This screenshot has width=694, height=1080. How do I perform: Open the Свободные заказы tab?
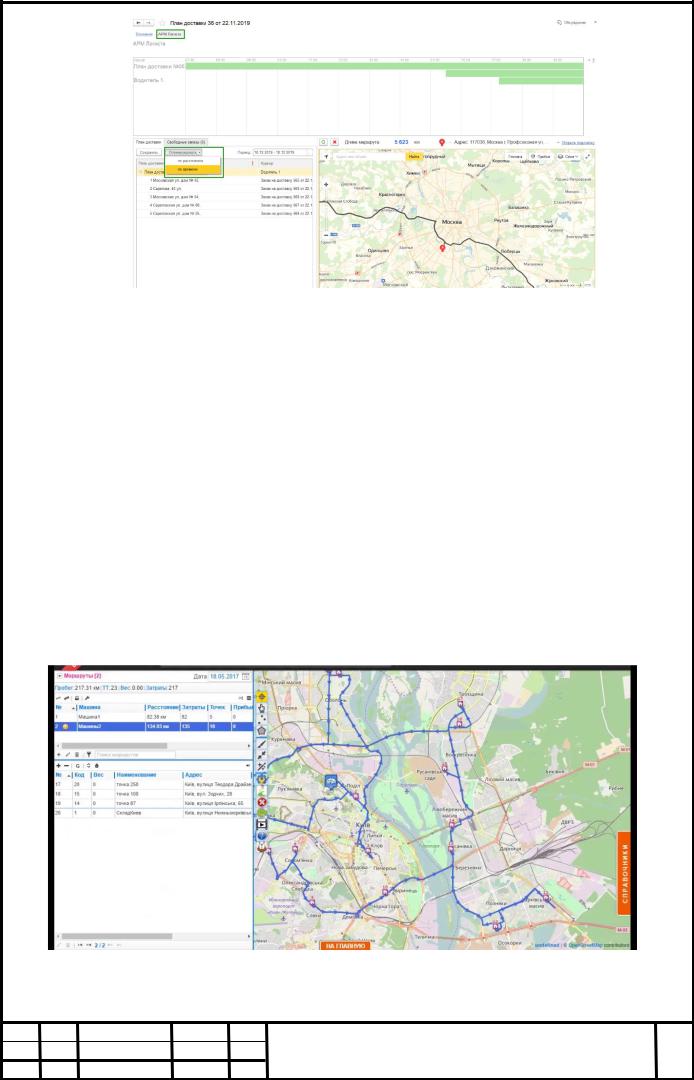(186, 142)
